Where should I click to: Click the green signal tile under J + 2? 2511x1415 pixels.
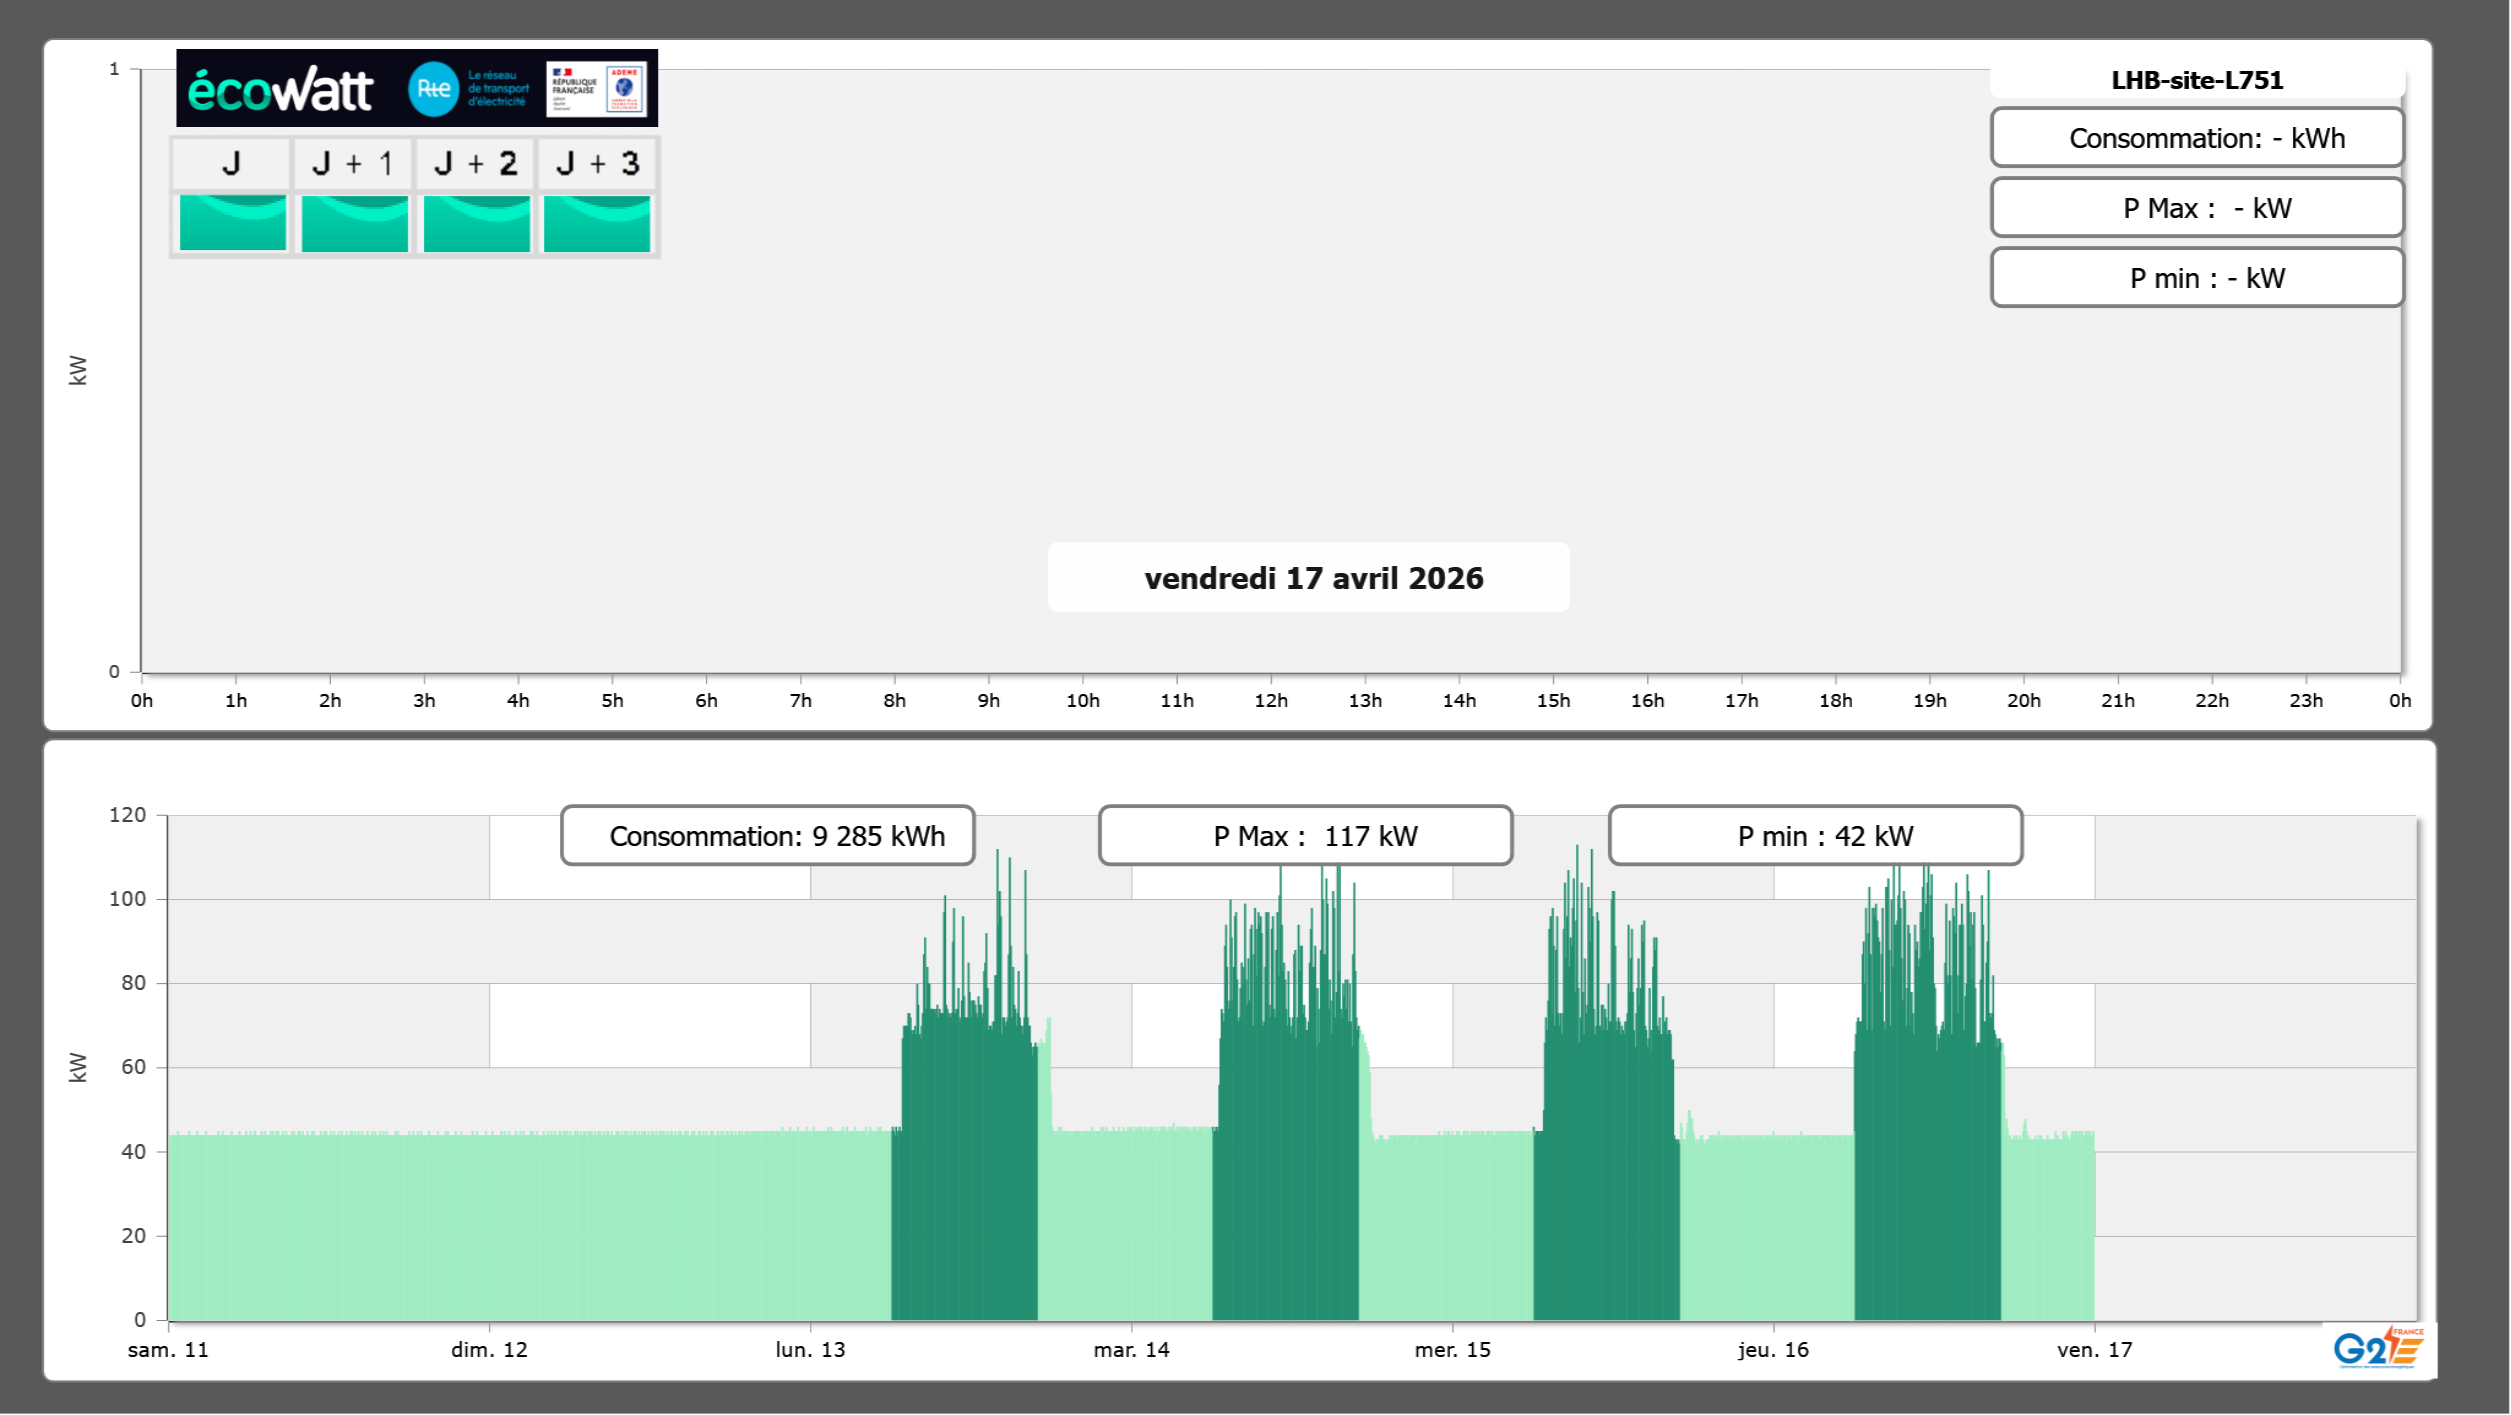477,223
